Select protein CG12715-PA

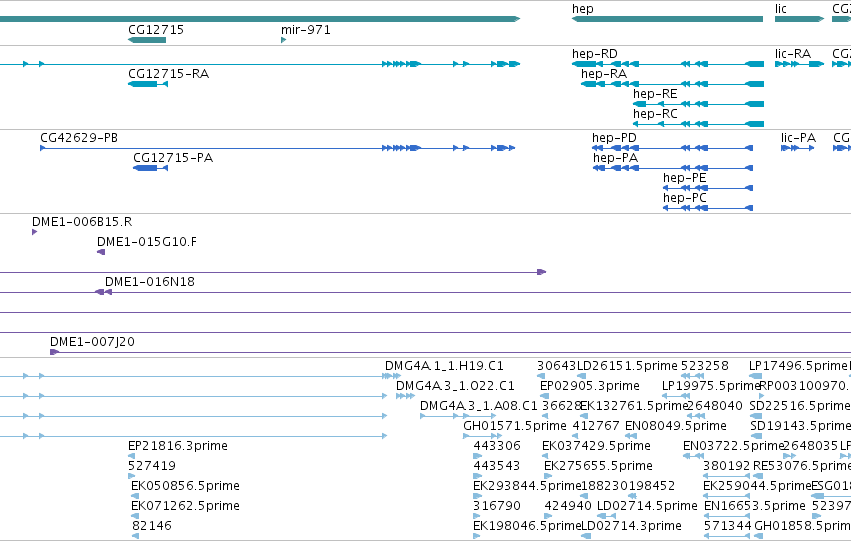coord(173,158)
